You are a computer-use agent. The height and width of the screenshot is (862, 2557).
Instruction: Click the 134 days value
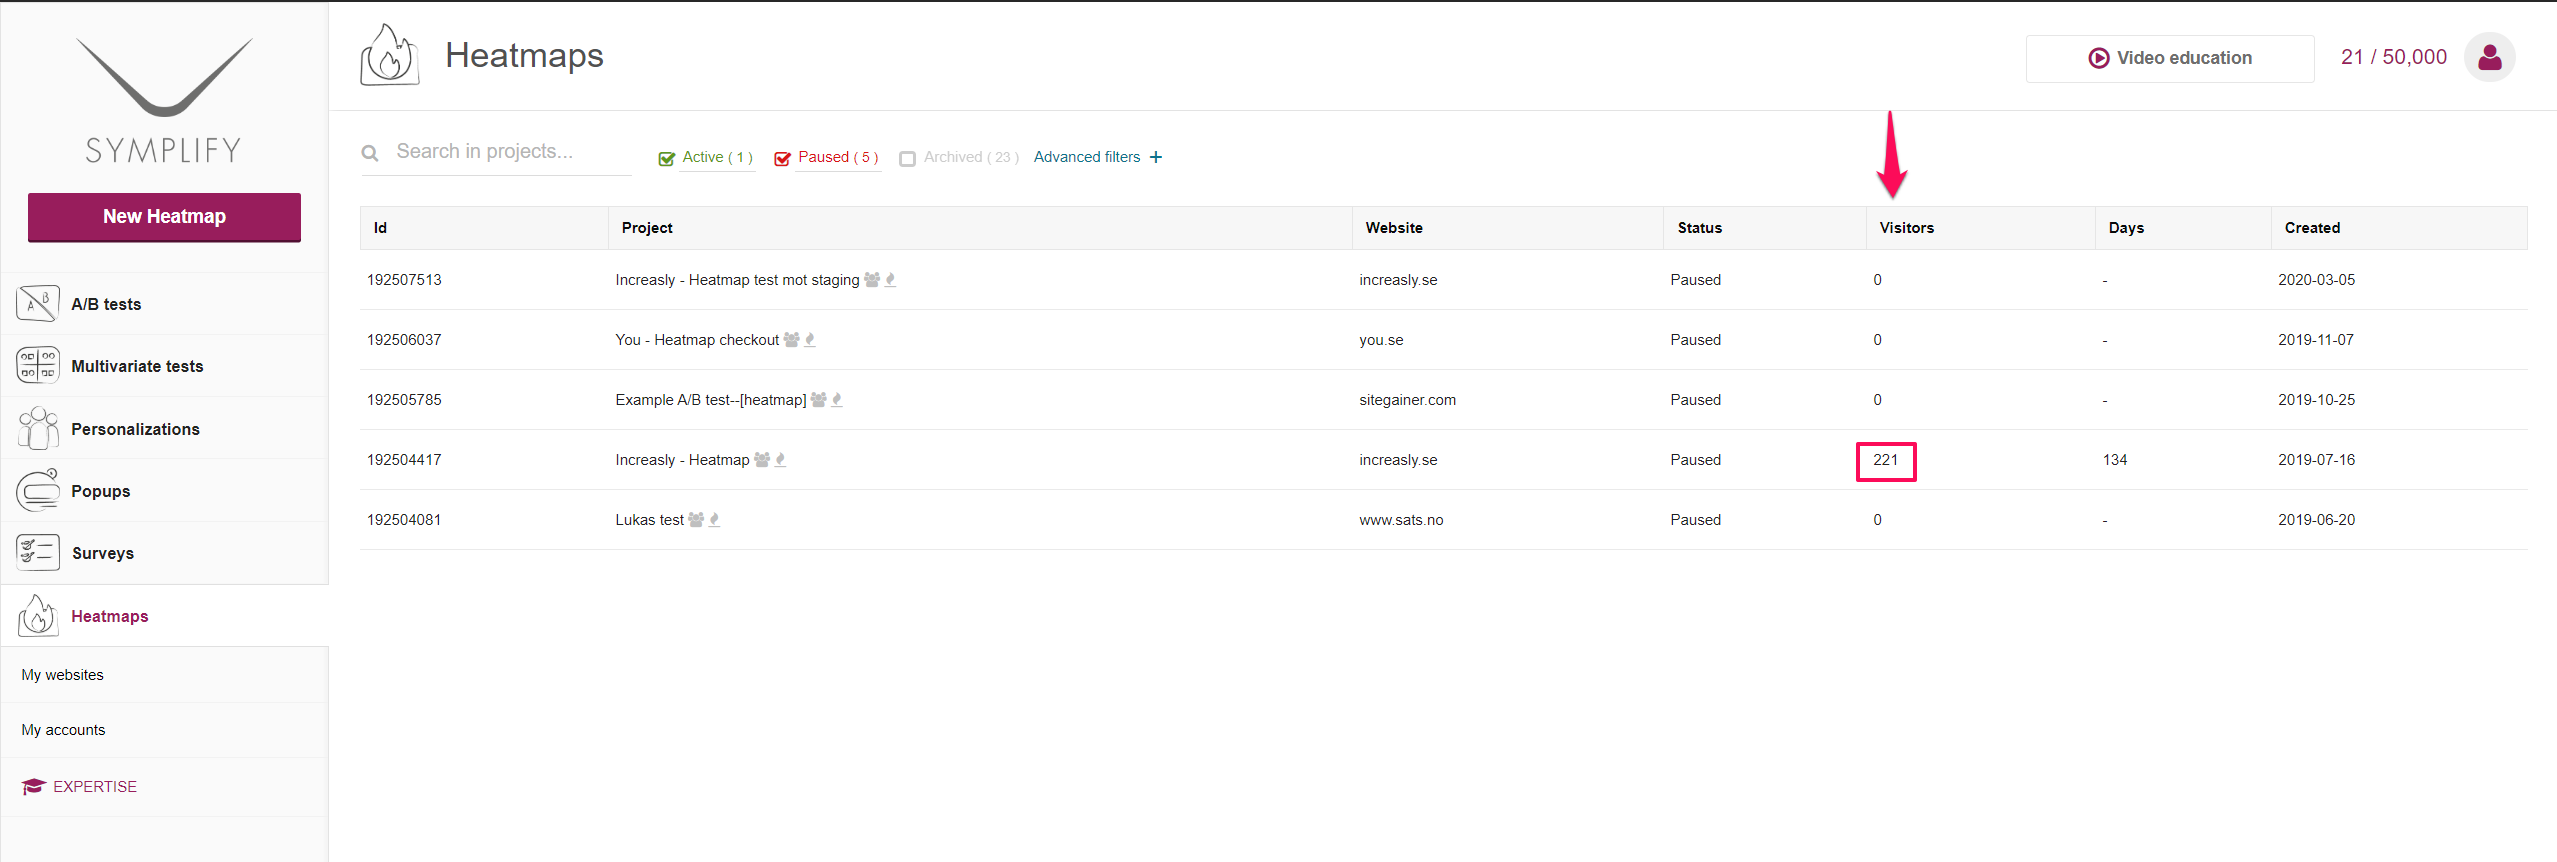point(2115,460)
